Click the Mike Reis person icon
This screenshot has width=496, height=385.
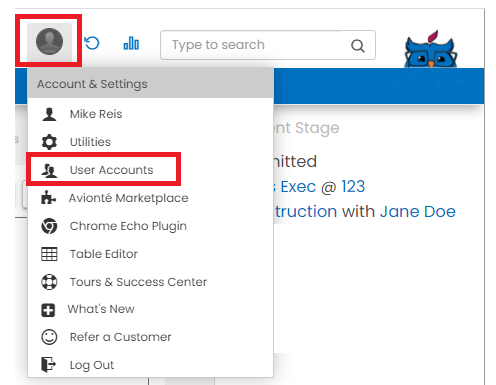click(x=49, y=114)
